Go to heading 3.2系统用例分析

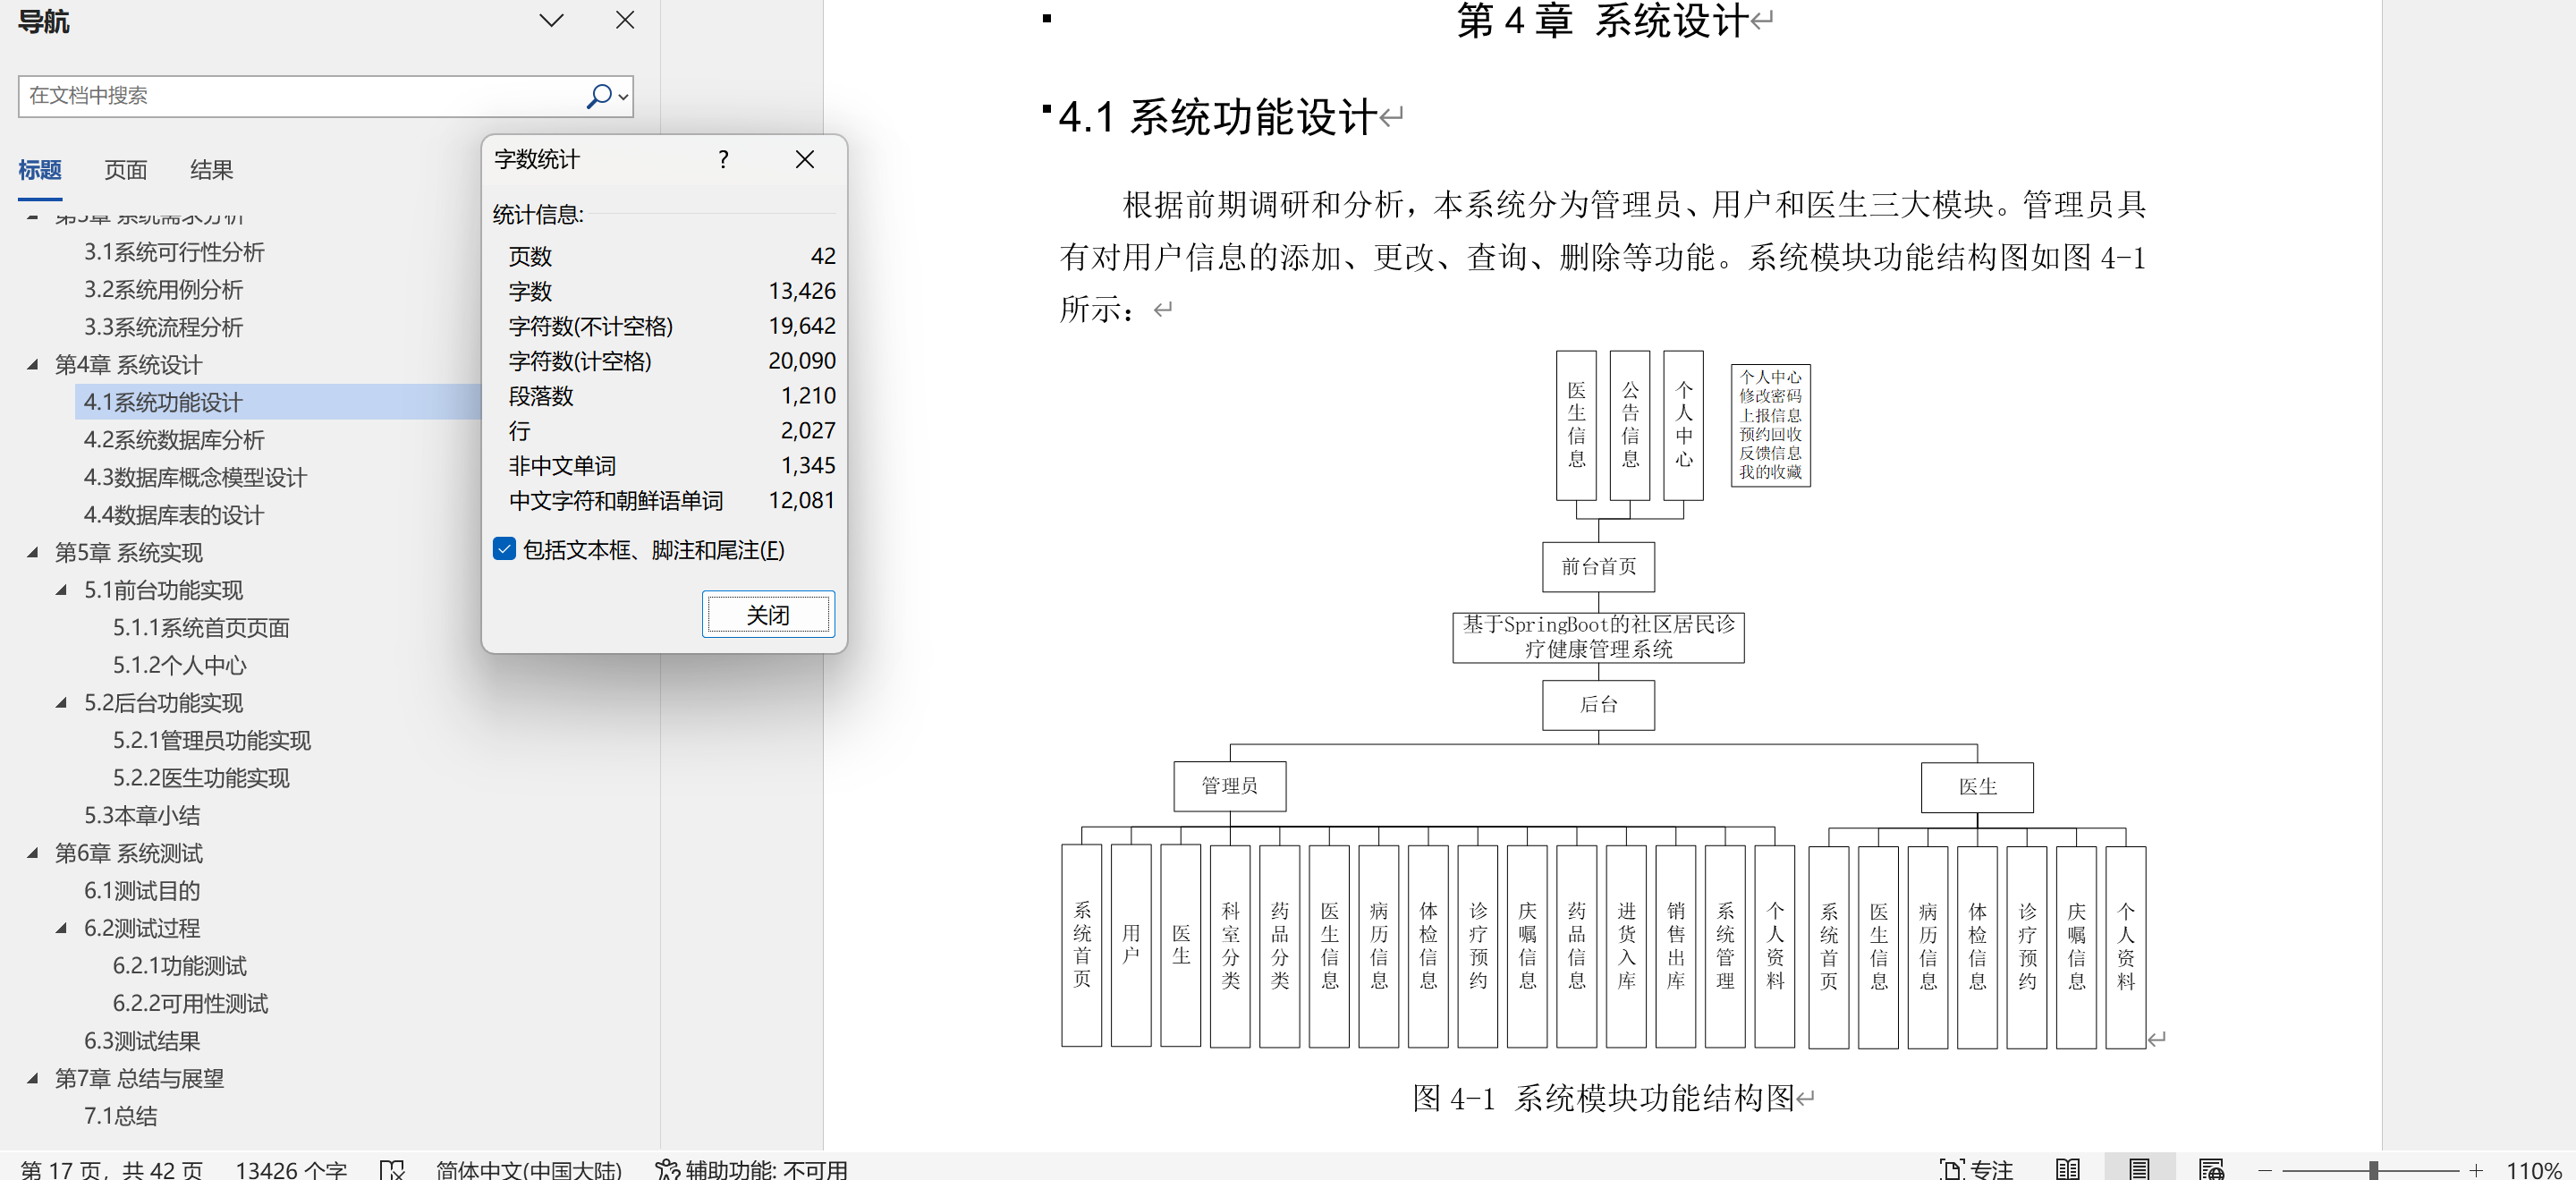coord(163,290)
